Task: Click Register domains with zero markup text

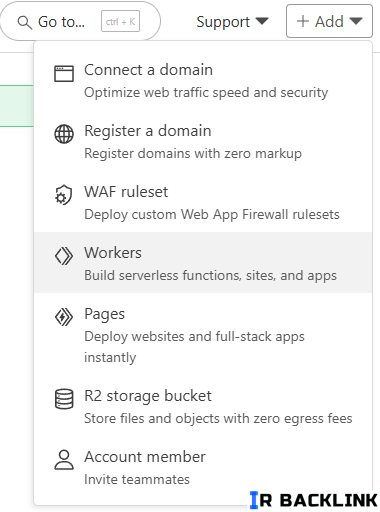Action: coord(193,153)
